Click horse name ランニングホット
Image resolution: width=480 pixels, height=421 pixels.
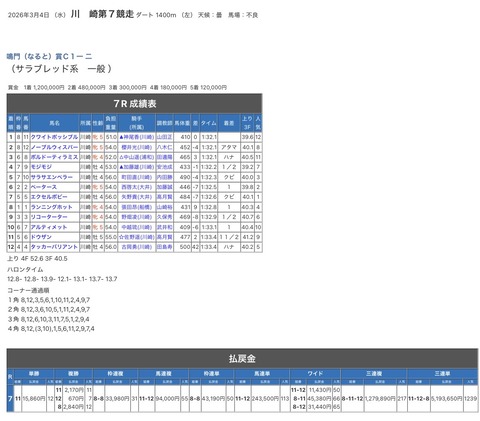[52, 207]
